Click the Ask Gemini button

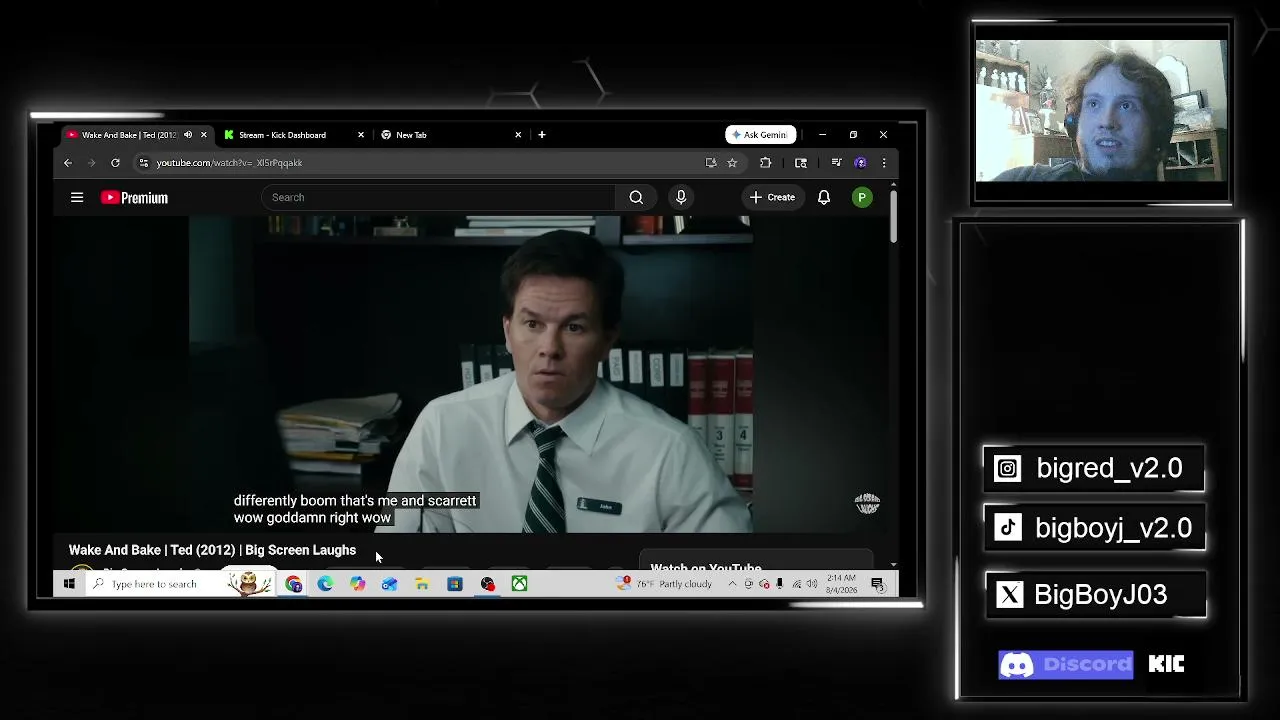click(761, 135)
